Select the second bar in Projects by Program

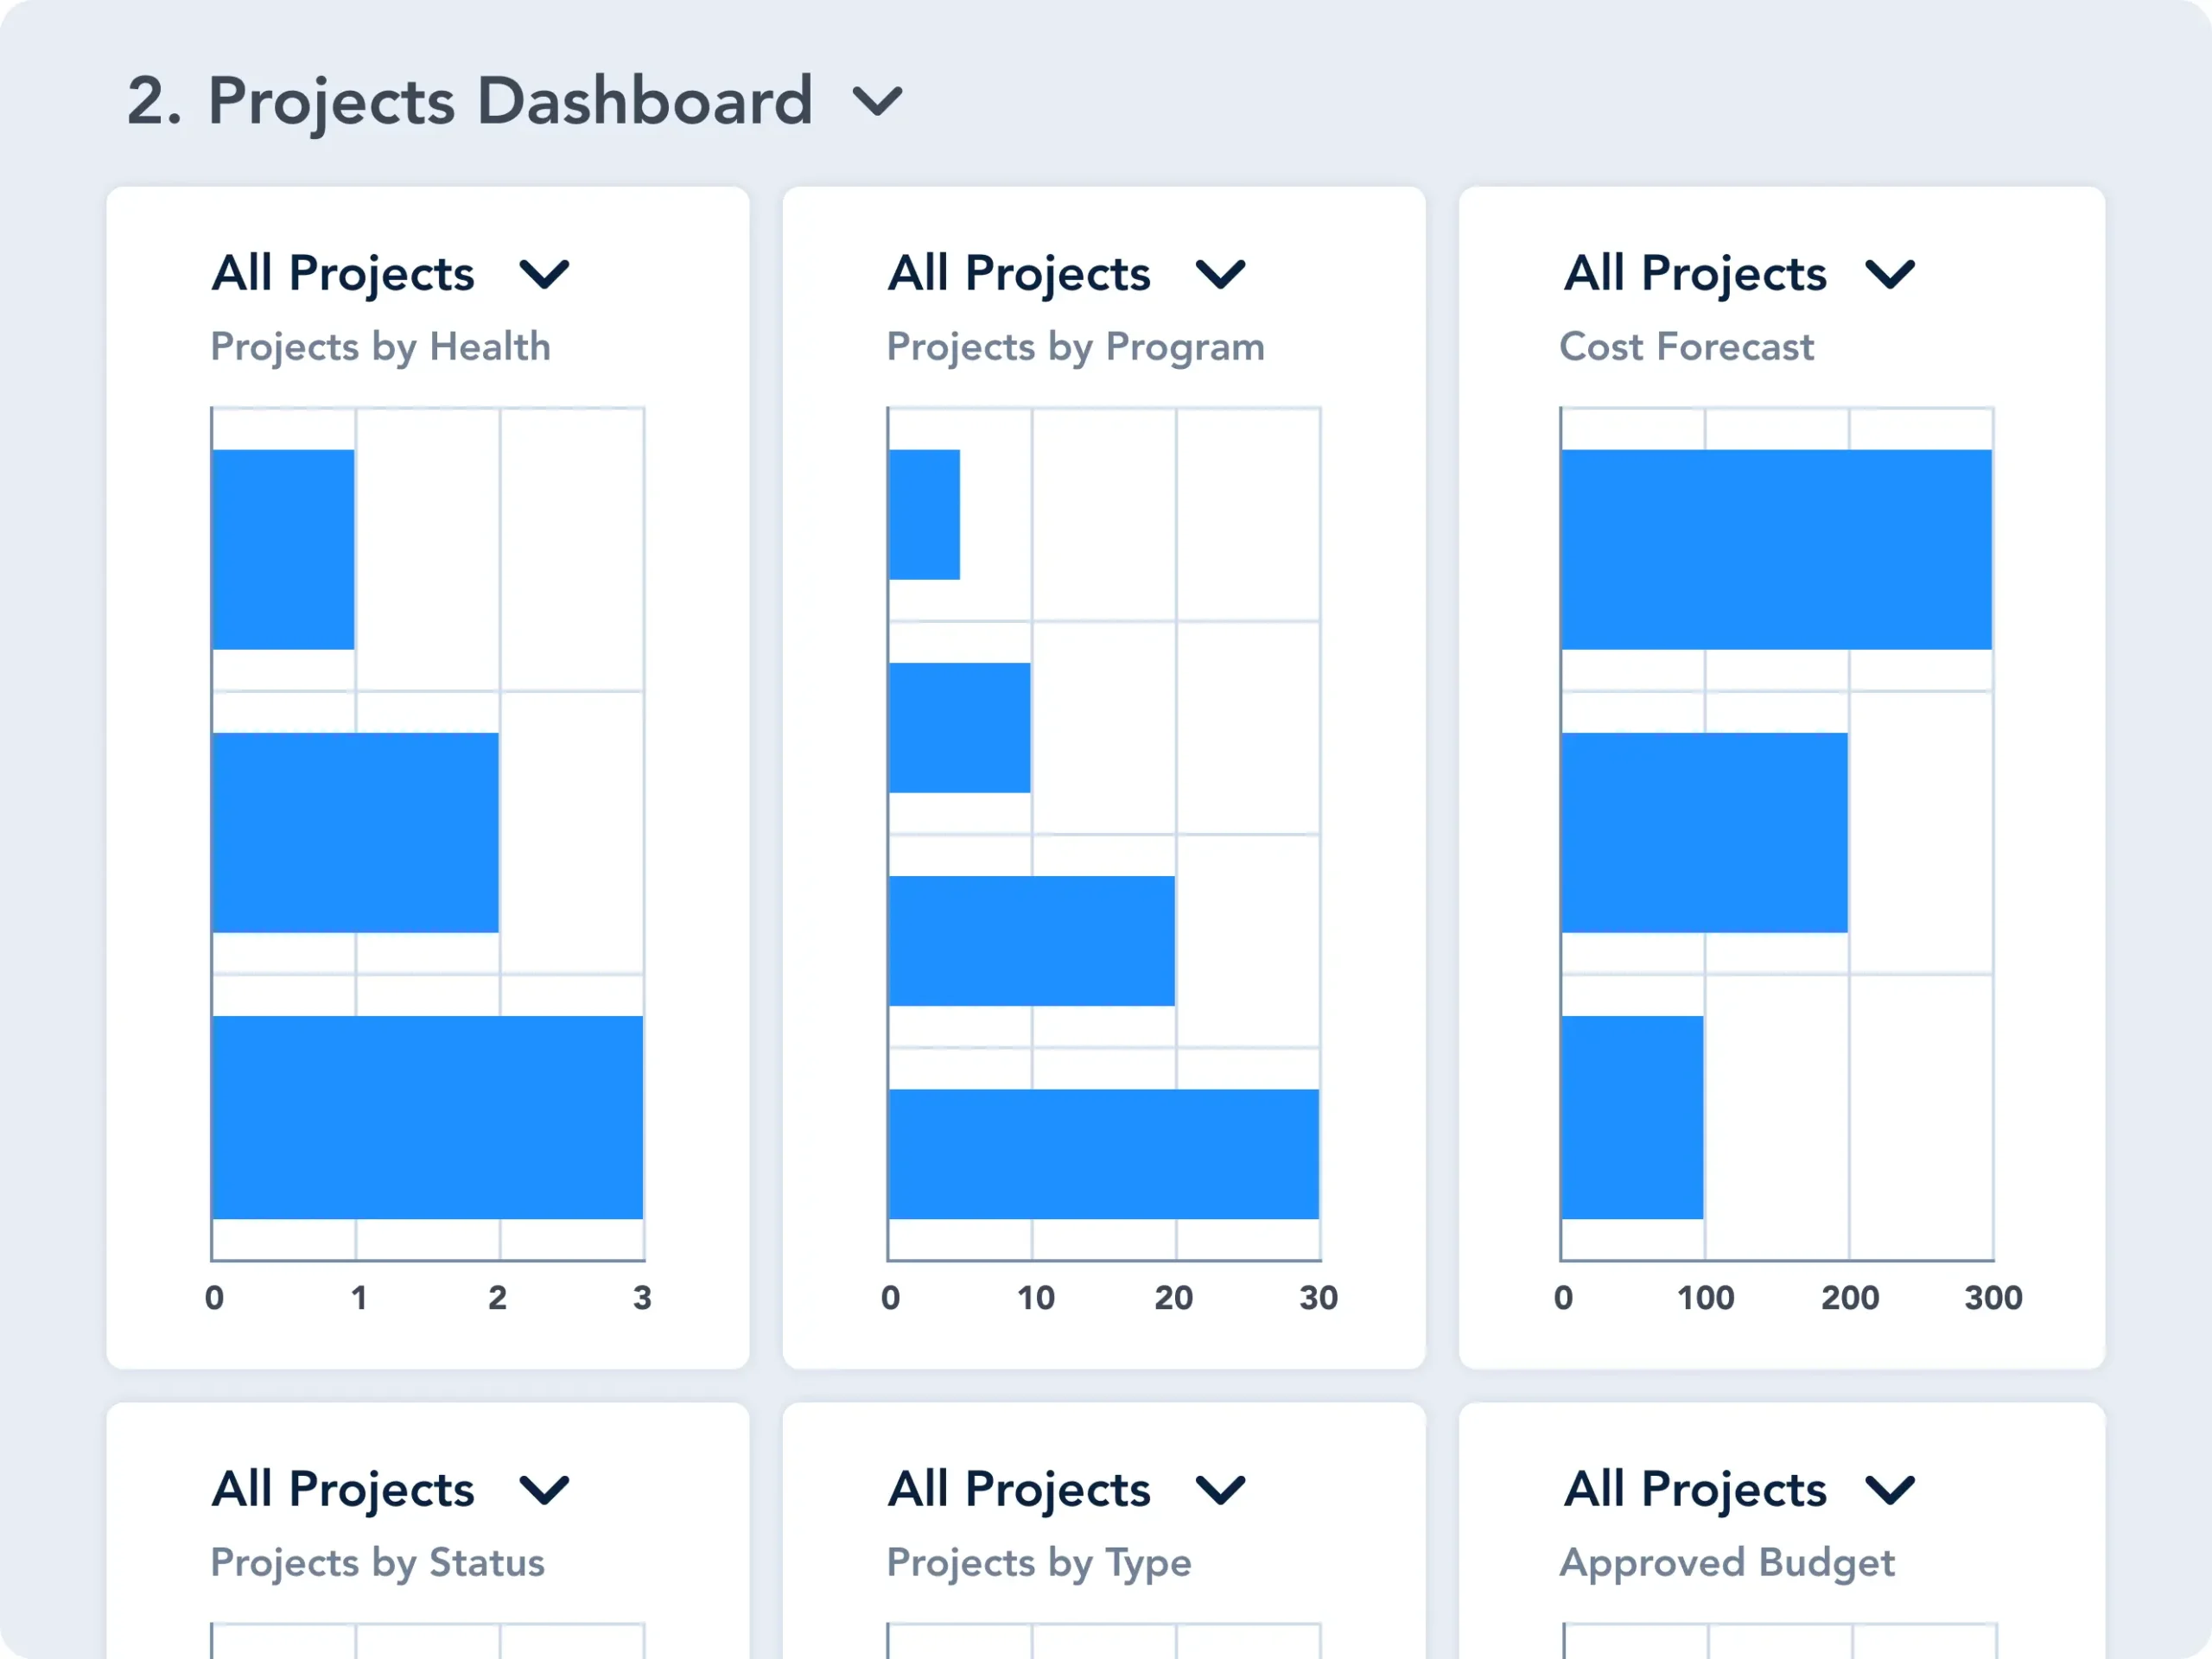[x=959, y=727]
